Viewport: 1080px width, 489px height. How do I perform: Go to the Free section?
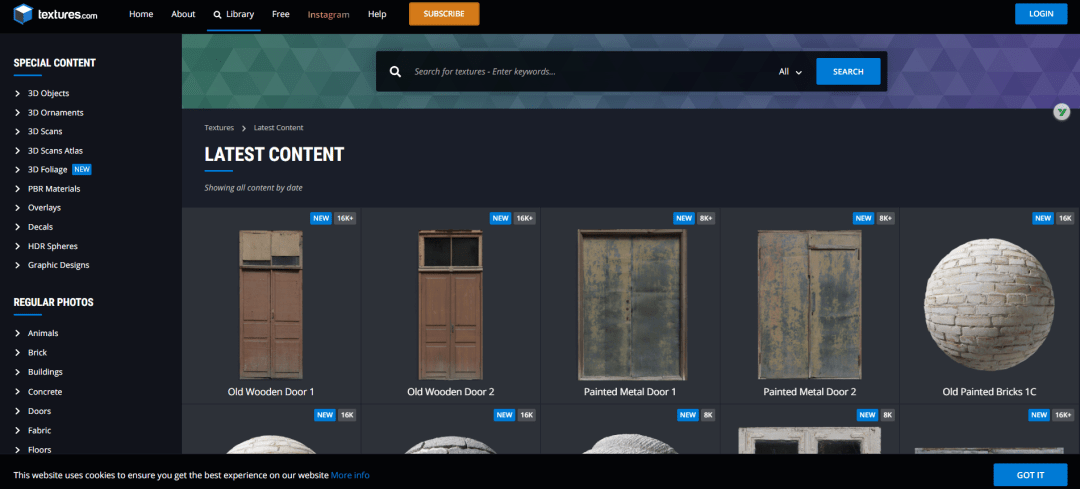tap(280, 14)
